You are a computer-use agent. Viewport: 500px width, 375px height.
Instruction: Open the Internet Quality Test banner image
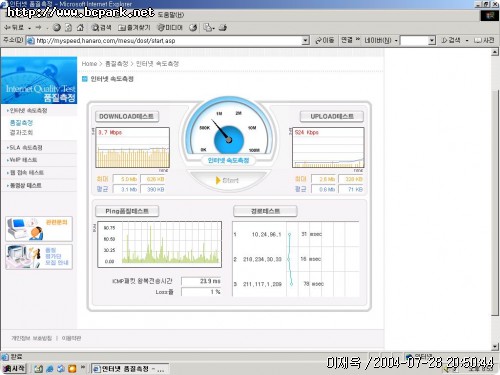[39, 80]
